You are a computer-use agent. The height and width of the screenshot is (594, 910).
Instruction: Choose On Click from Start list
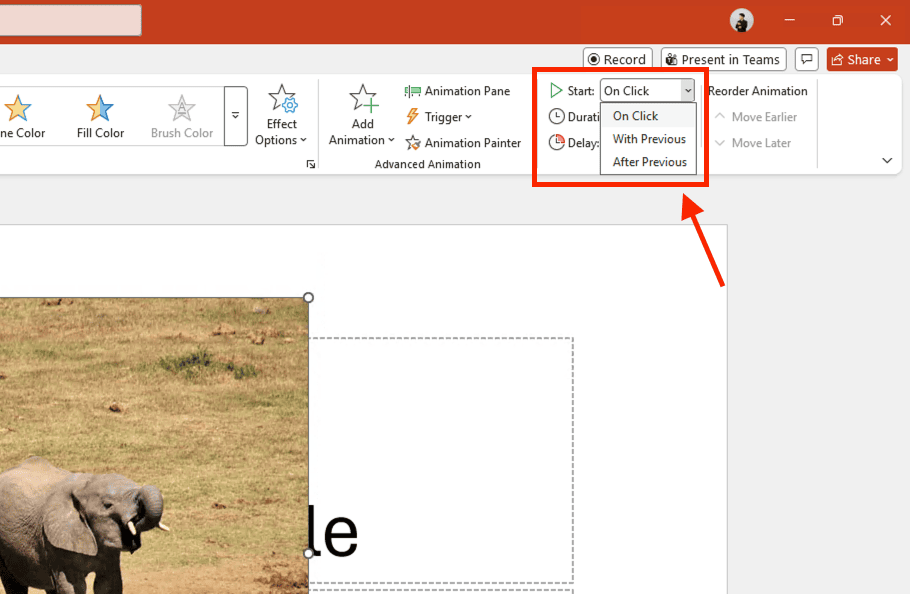click(636, 116)
